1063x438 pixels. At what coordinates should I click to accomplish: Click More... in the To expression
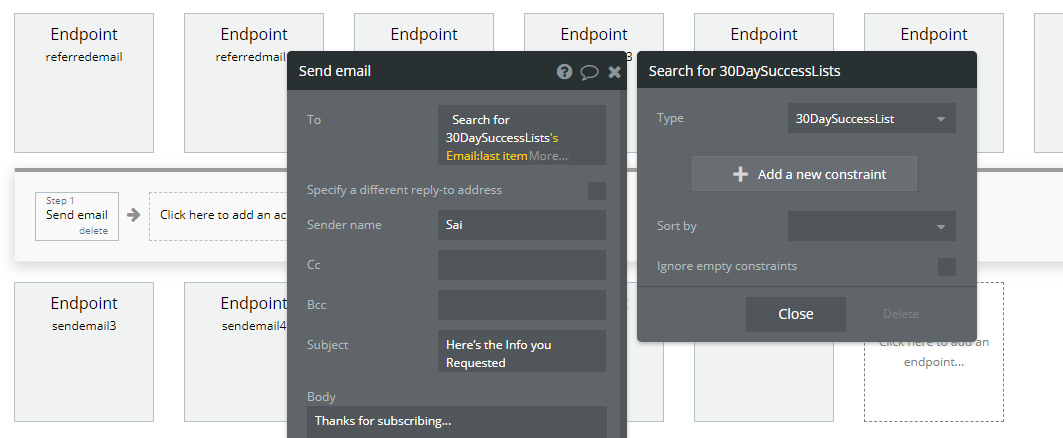tap(548, 156)
